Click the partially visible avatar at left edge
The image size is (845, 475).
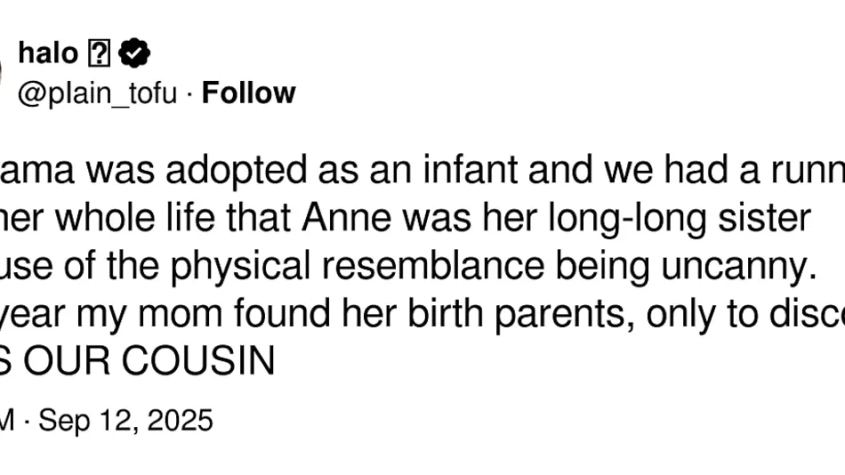(3, 73)
